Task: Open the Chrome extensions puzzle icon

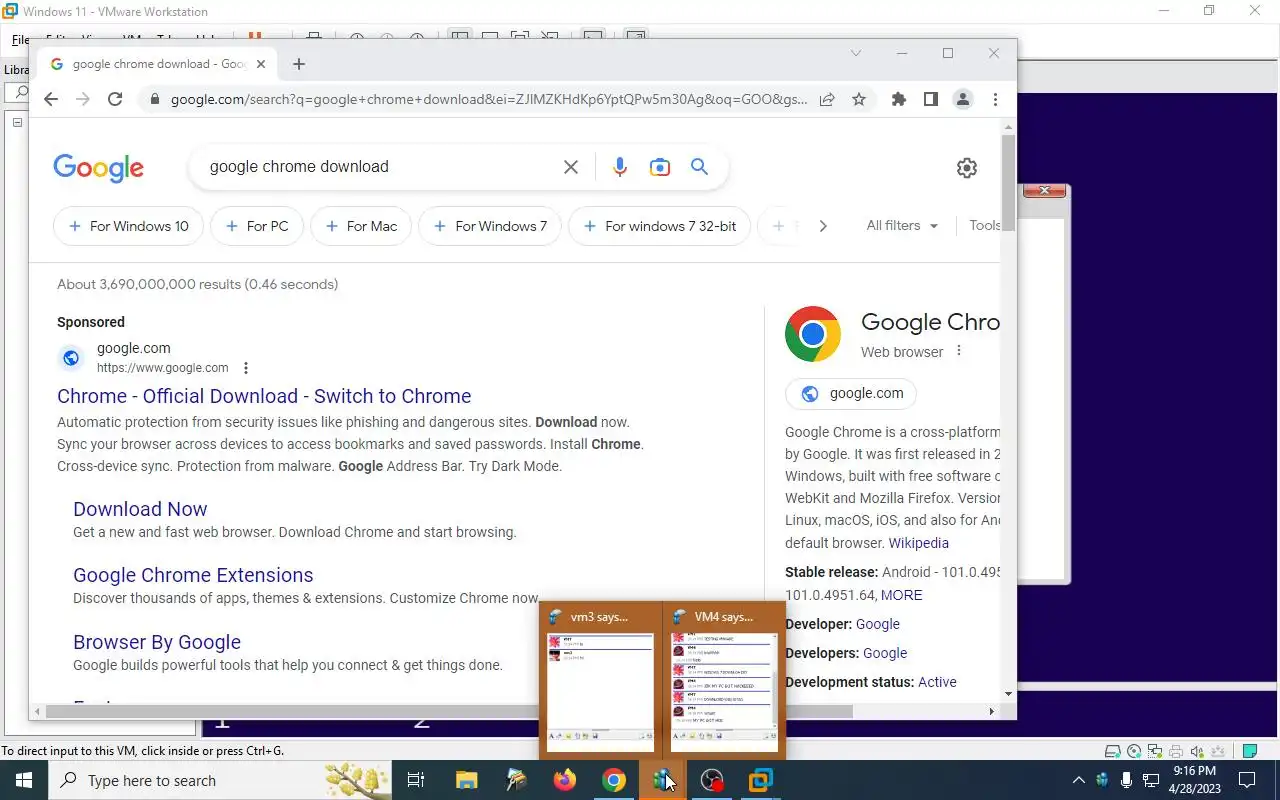Action: pos(899,99)
